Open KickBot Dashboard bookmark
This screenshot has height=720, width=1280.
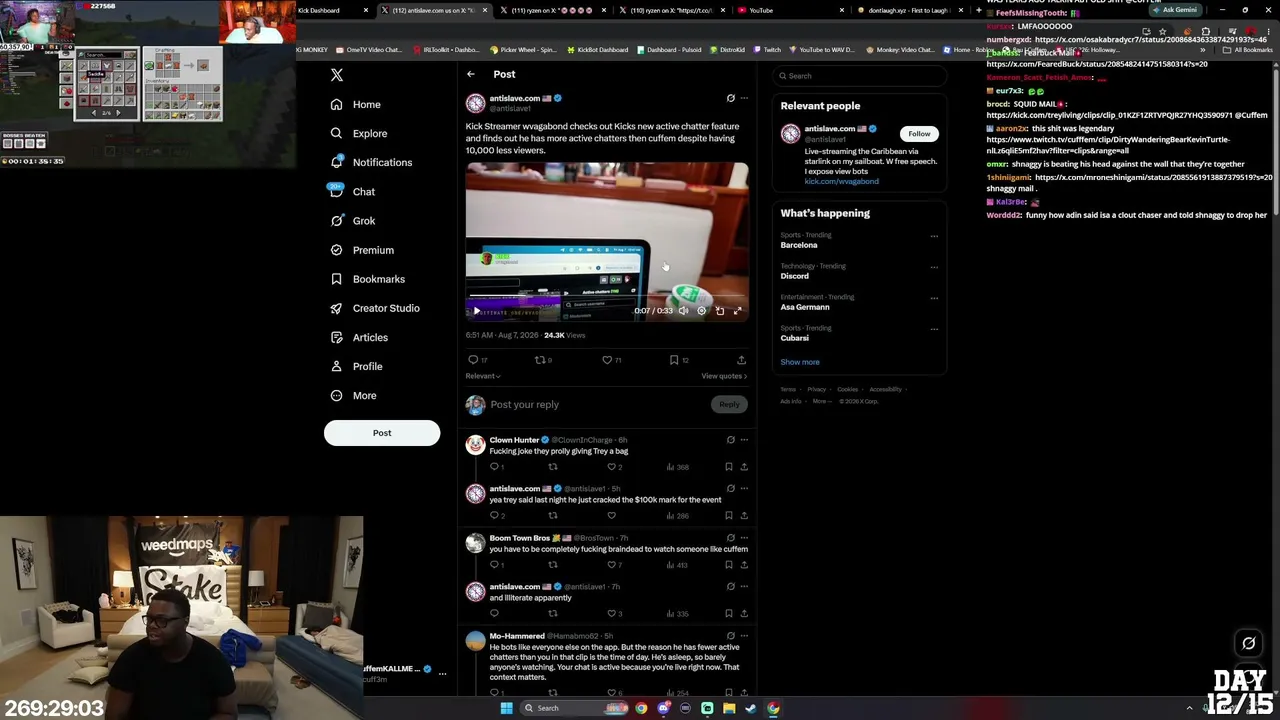tap(598, 50)
